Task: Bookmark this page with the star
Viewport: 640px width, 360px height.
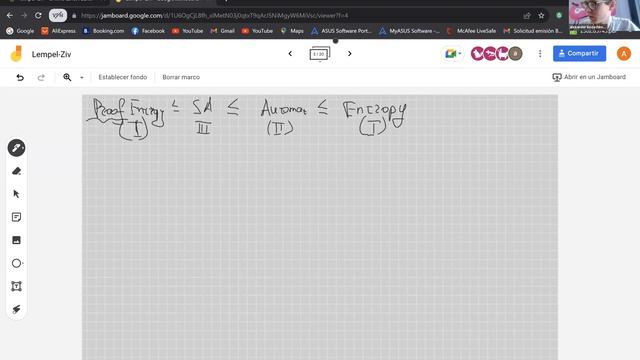Action: (x=541, y=16)
